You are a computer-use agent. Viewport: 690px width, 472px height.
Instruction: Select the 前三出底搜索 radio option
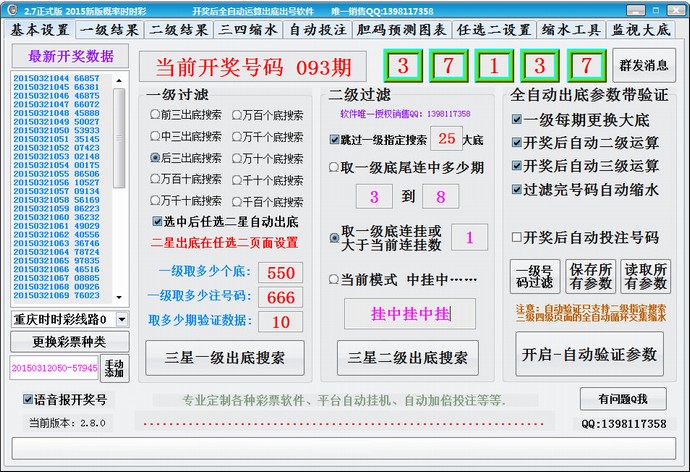click(x=155, y=116)
